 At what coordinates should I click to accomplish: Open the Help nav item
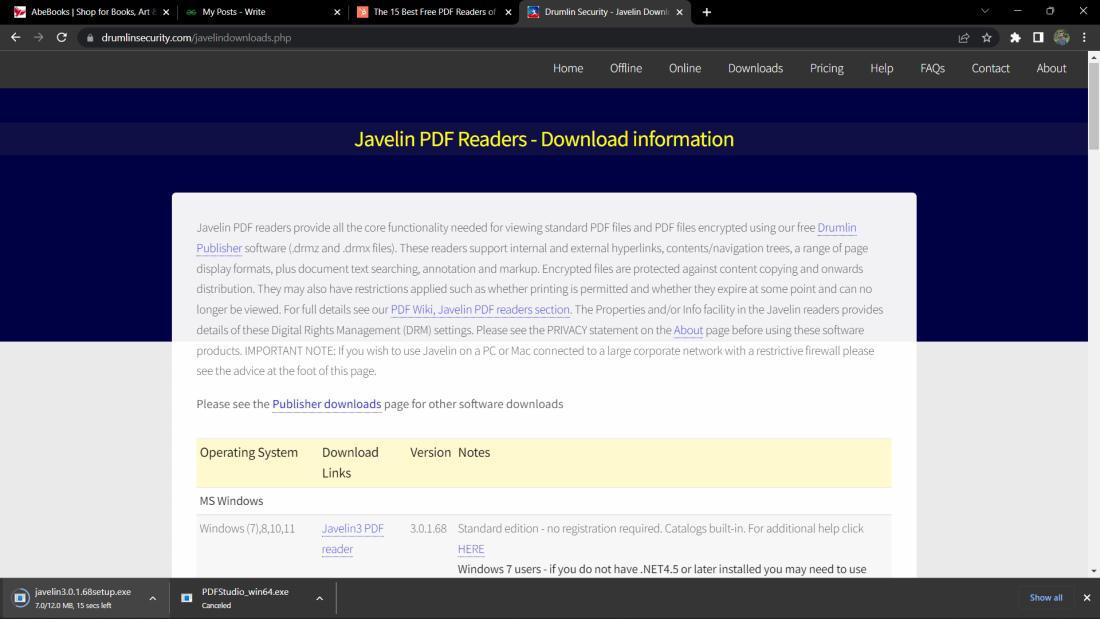[882, 68]
